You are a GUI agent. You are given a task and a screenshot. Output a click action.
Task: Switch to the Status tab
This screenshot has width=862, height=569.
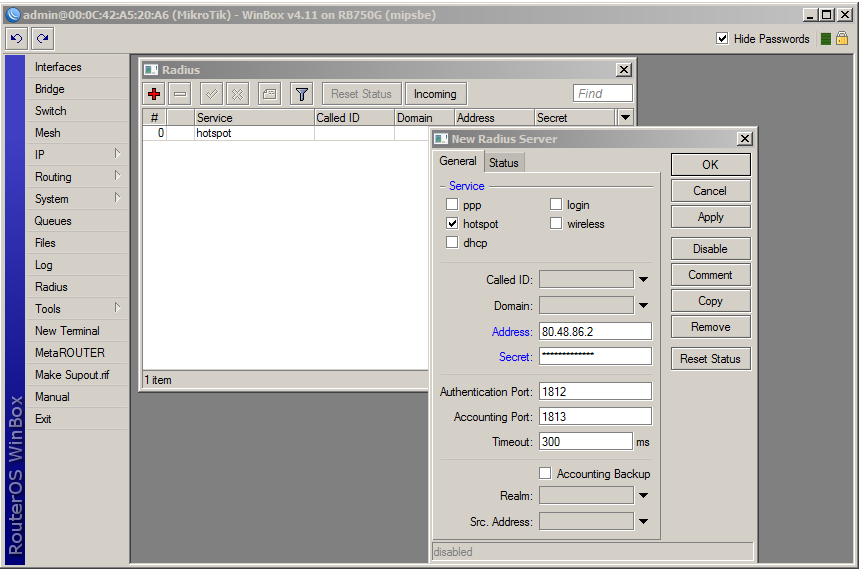click(504, 163)
